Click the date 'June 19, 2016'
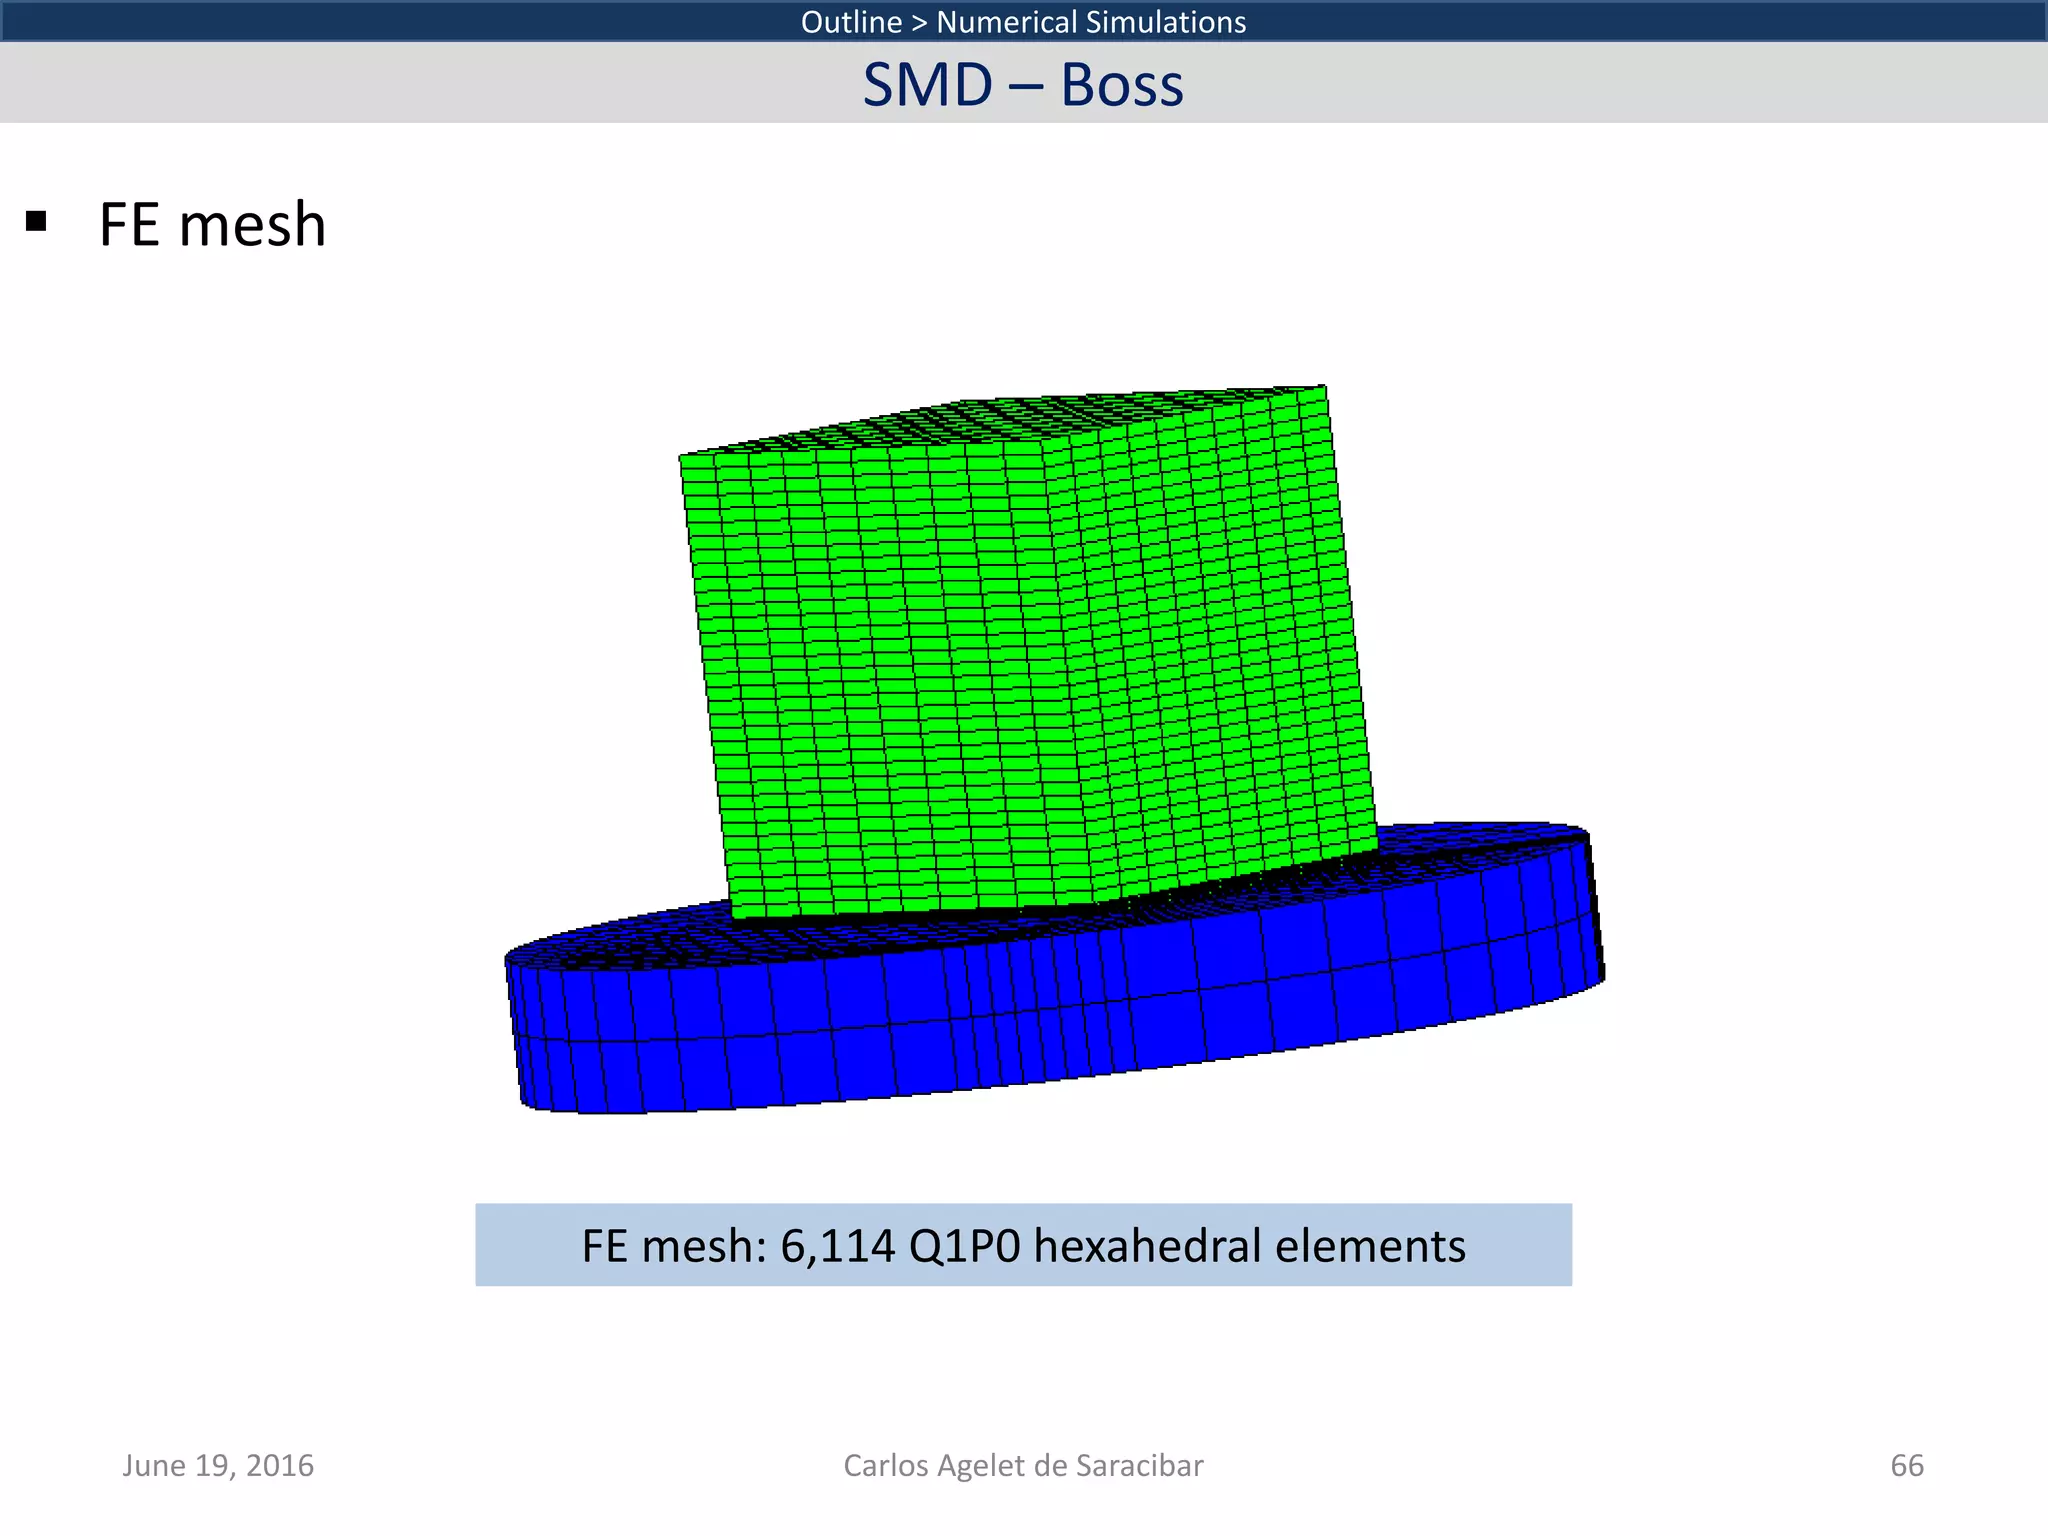Viewport: 2048px width, 1536px height. point(218,1465)
